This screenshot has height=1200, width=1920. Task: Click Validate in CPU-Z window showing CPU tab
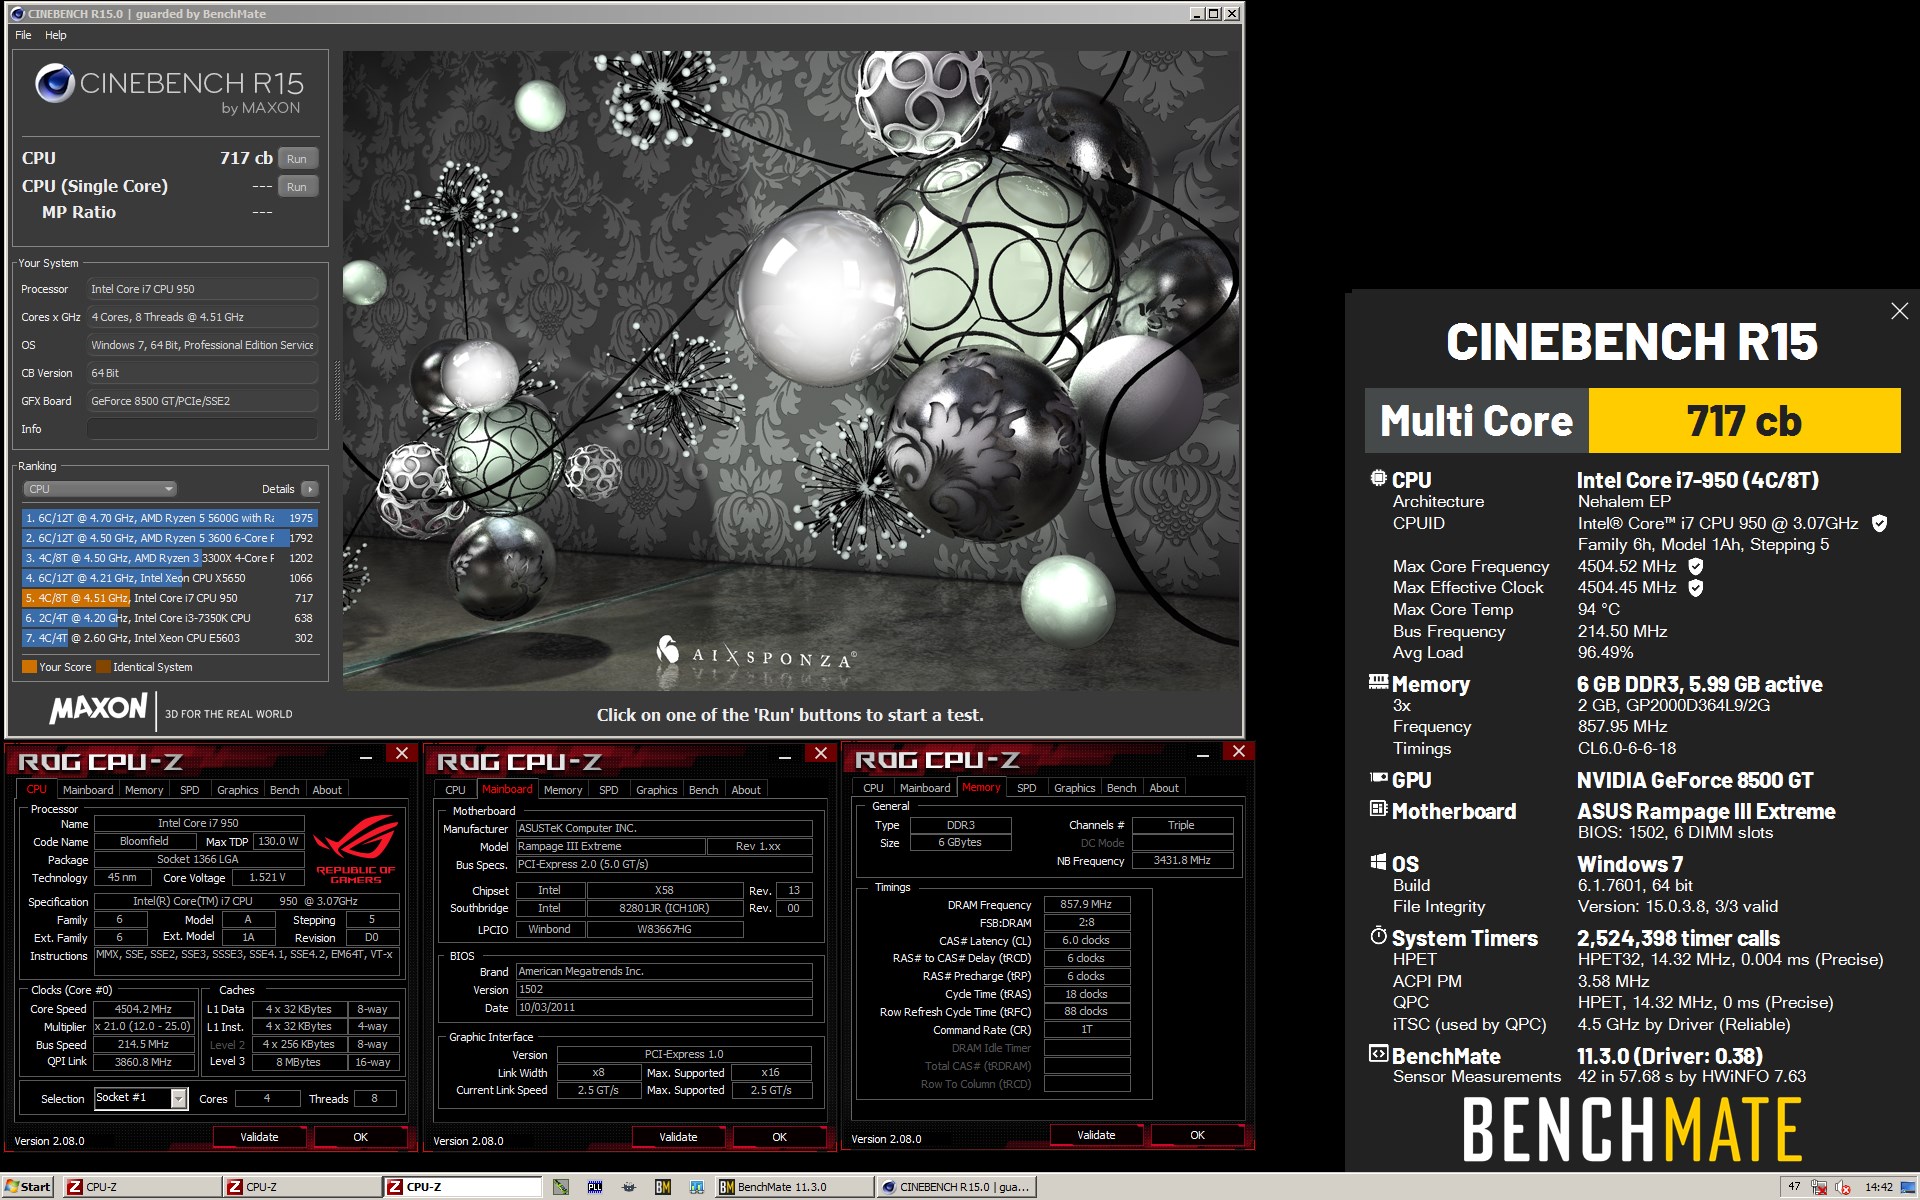pos(259,1137)
